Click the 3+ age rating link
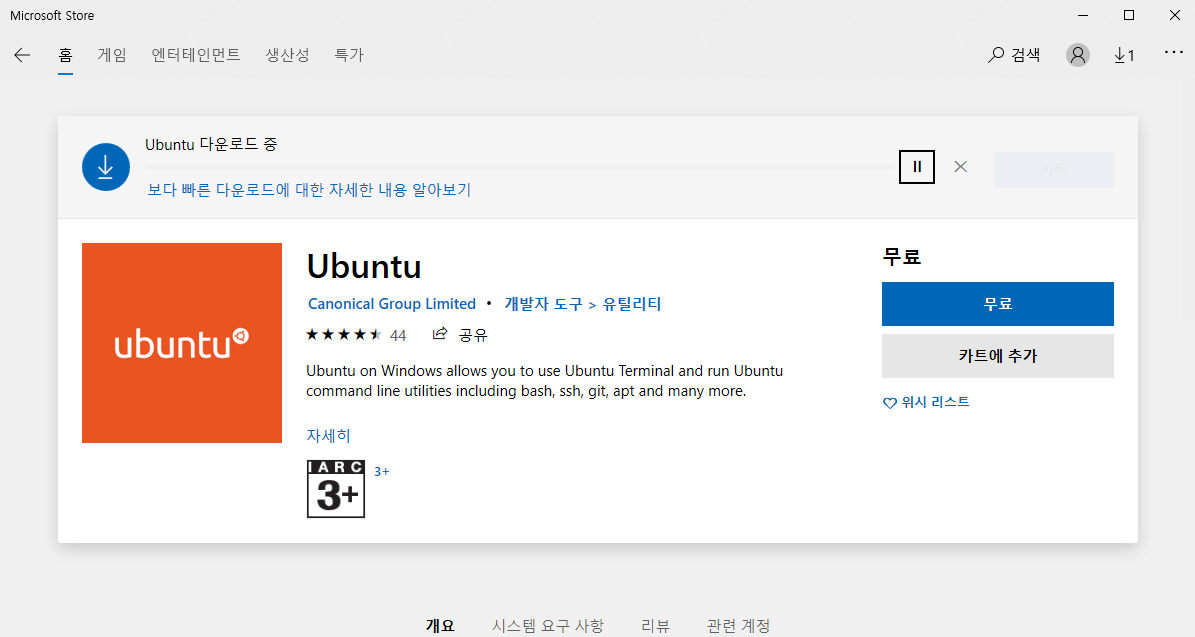 coord(382,472)
